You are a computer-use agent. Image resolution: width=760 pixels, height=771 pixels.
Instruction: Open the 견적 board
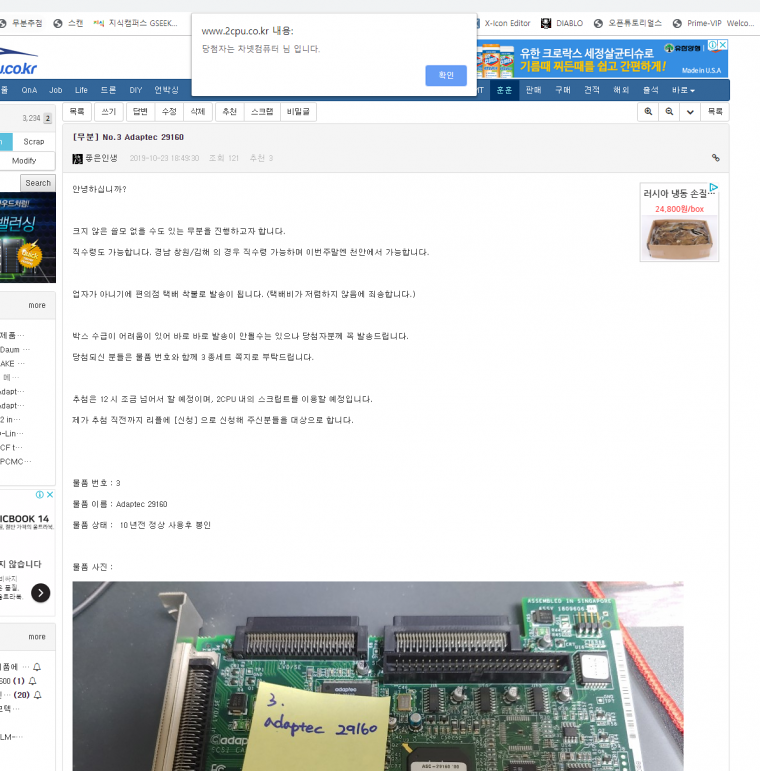coord(591,90)
